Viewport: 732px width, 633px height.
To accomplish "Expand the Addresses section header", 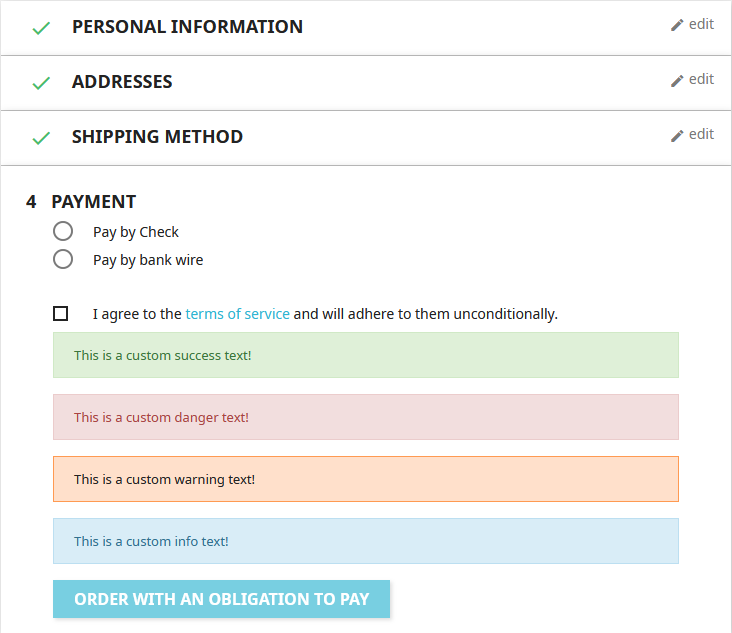I will point(122,82).
